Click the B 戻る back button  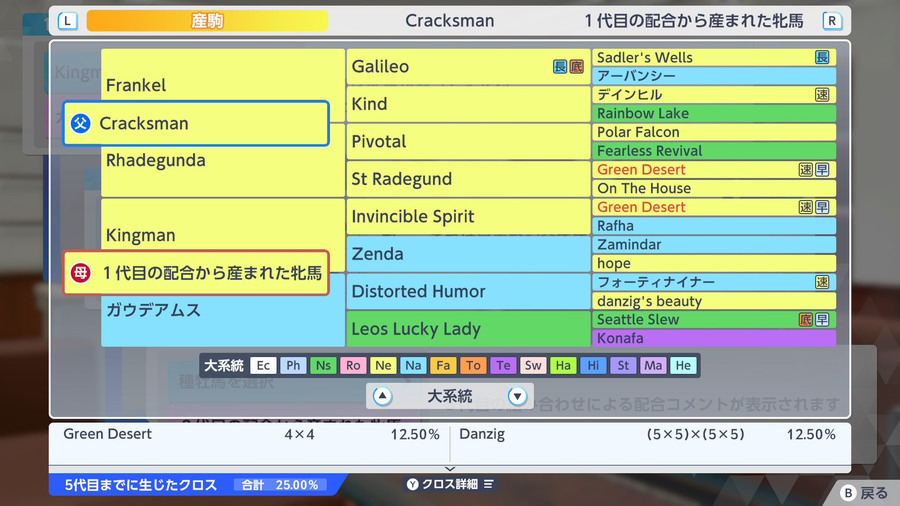tap(864, 493)
